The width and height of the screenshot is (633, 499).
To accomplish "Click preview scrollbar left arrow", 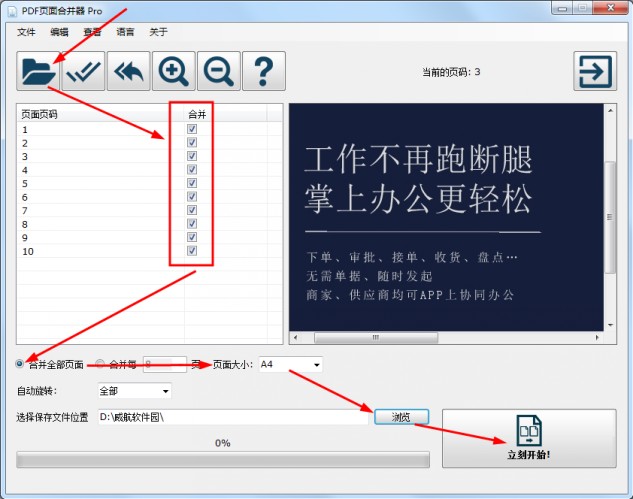I will click(x=296, y=338).
